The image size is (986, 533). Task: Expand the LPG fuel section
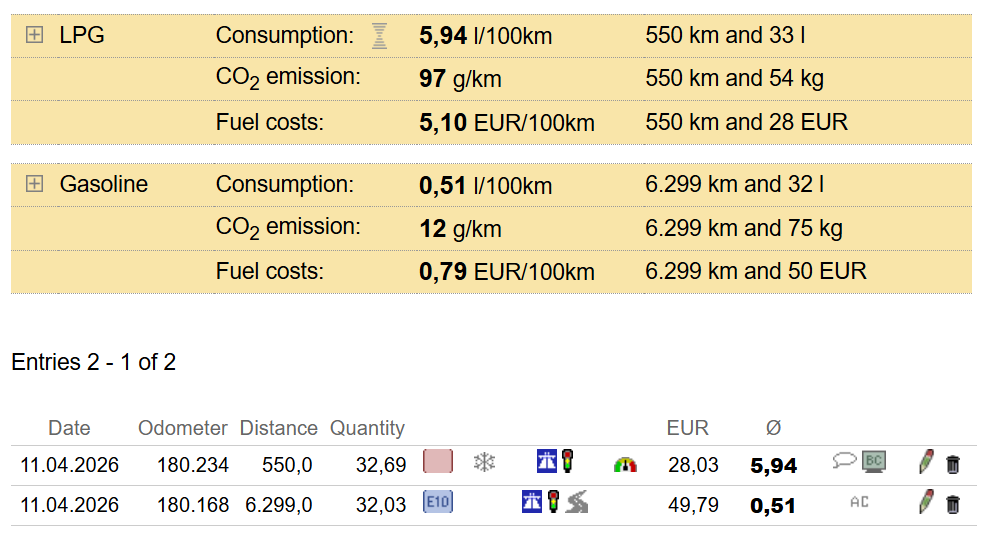[x=35, y=36]
